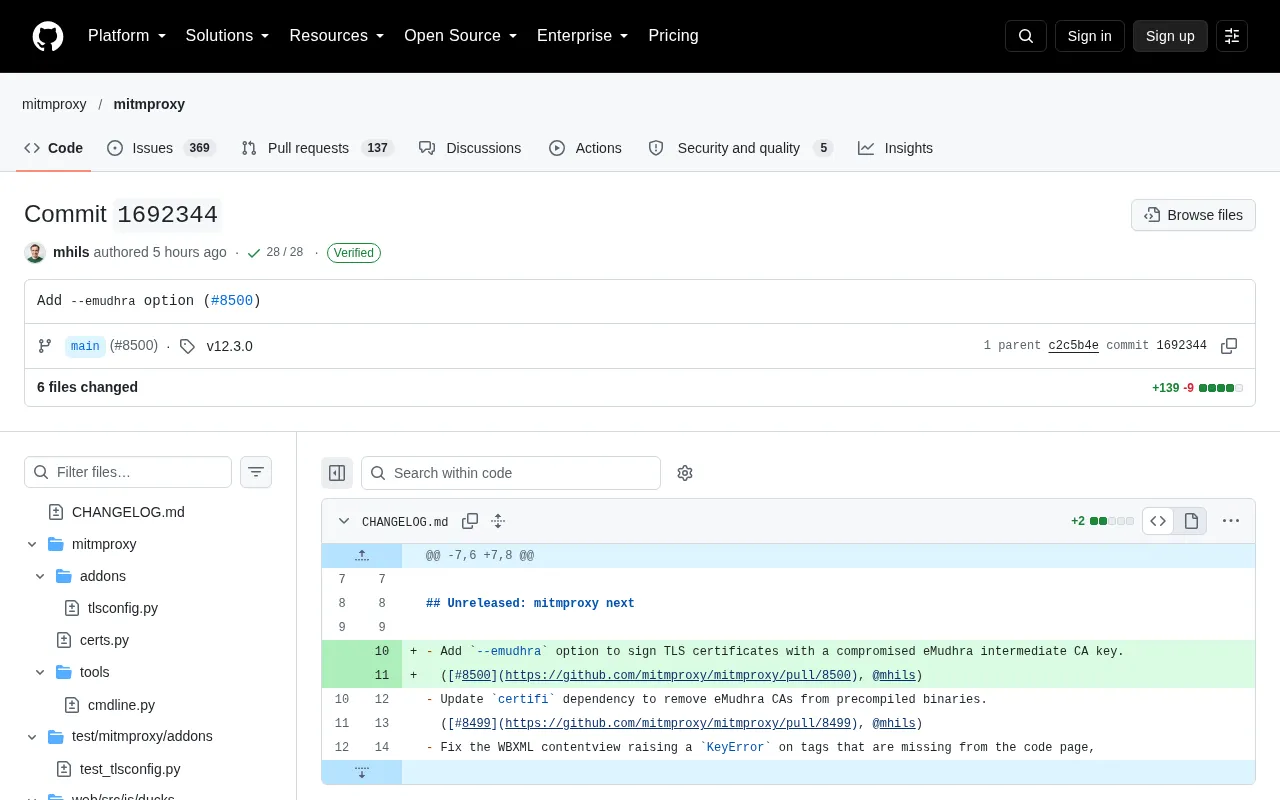Open appearance settings icon in header
This screenshot has width=1280, height=800.
(x=1232, y=36)
